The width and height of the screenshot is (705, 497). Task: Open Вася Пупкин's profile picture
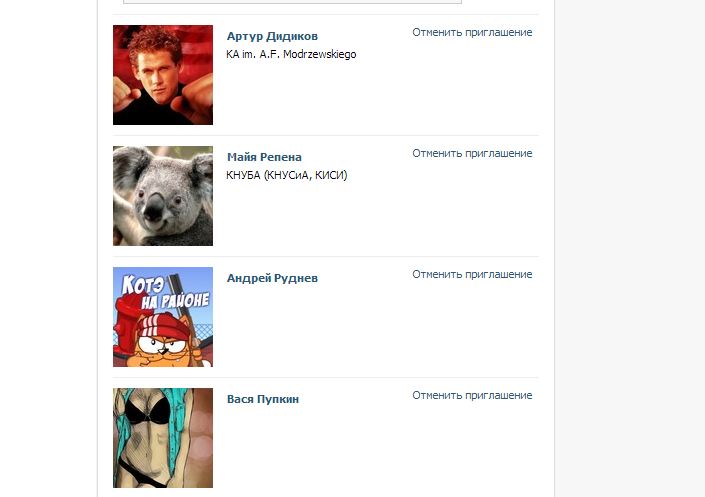click(x=163, y=438)
